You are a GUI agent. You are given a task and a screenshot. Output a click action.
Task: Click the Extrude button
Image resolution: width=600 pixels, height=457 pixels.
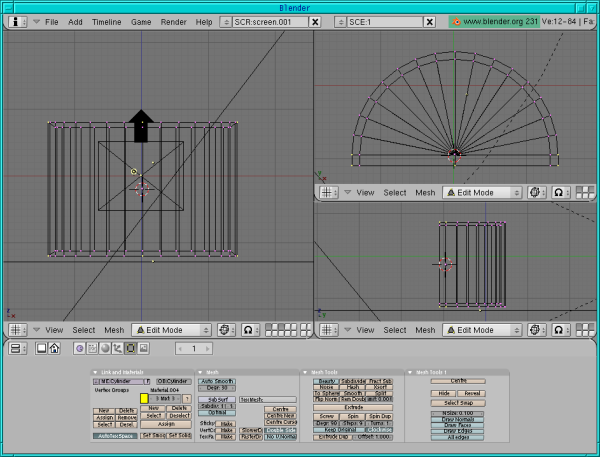click(x=354, y=408)
